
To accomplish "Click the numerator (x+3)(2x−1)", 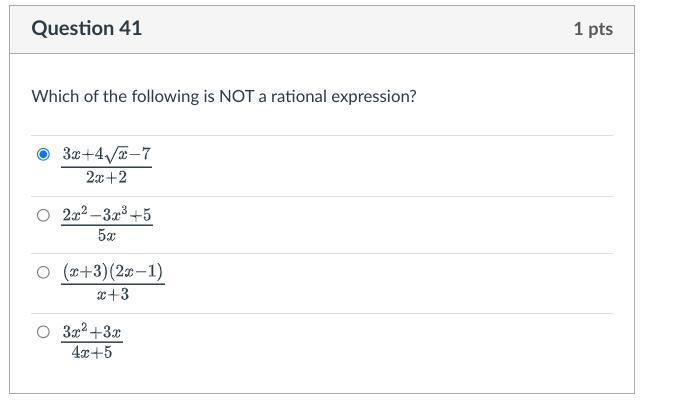I will coord(112,271).
